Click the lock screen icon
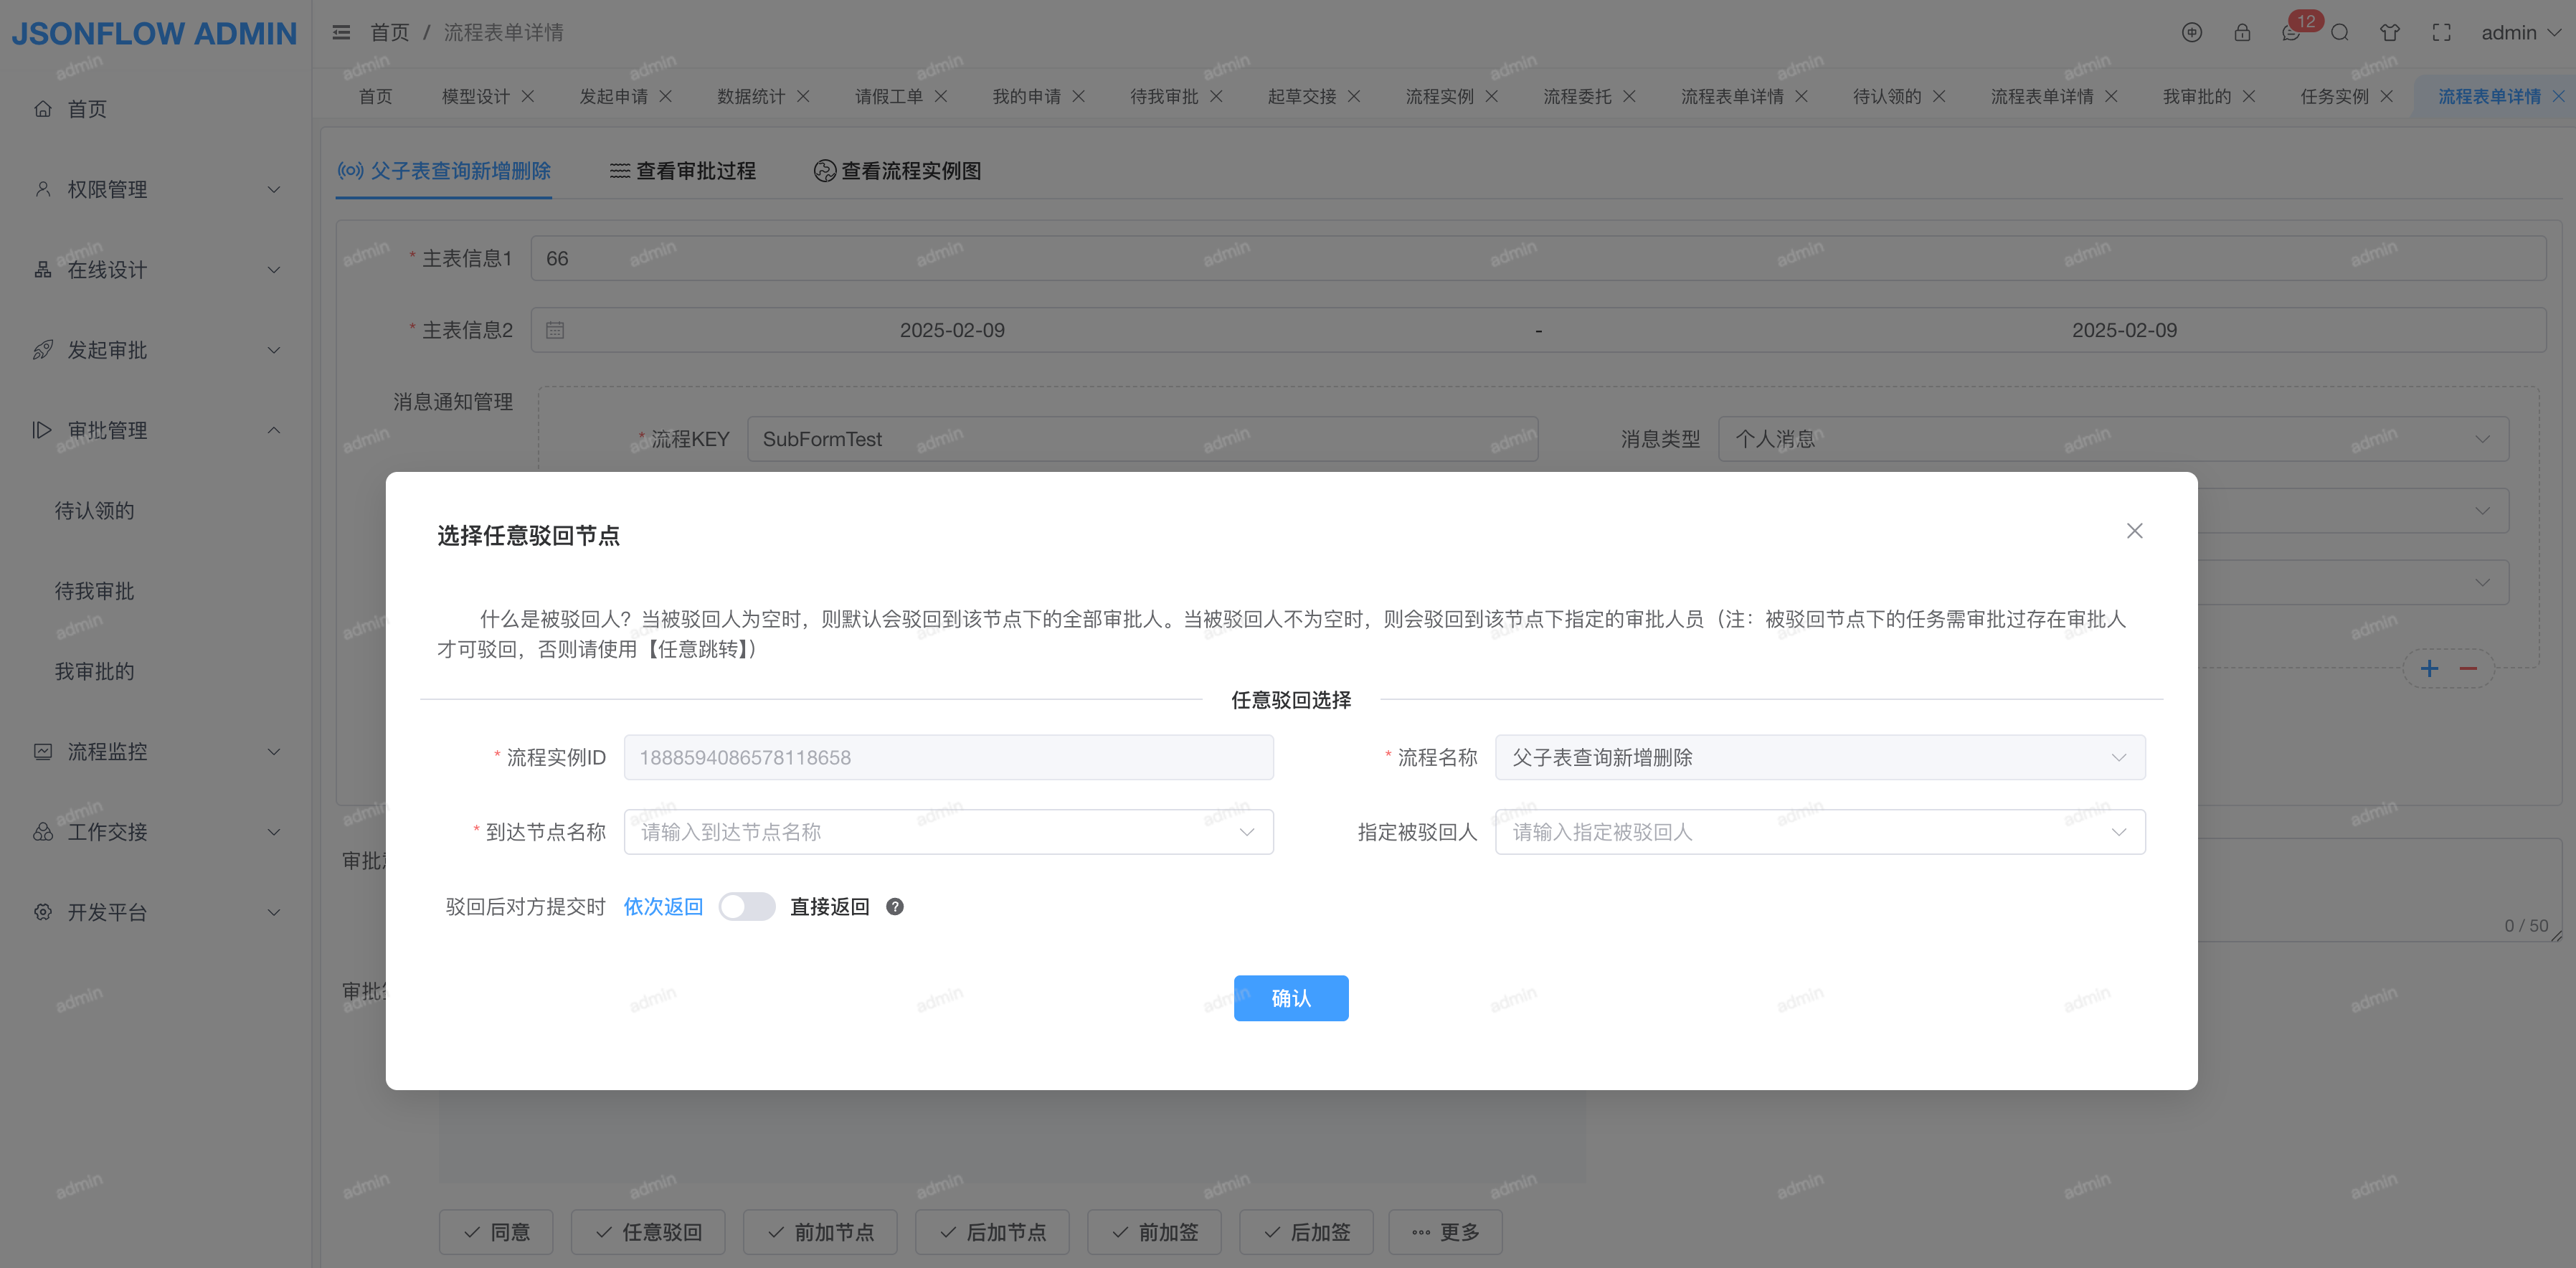This screenshot has width=2576, height=1268. (2242, 33)
